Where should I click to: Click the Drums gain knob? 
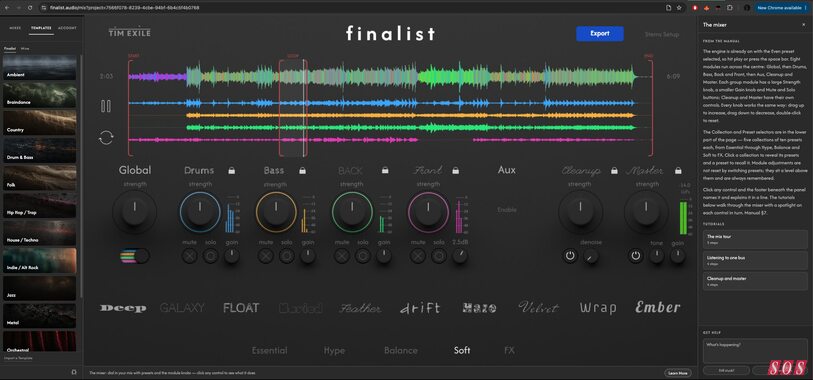pos(232,256)
